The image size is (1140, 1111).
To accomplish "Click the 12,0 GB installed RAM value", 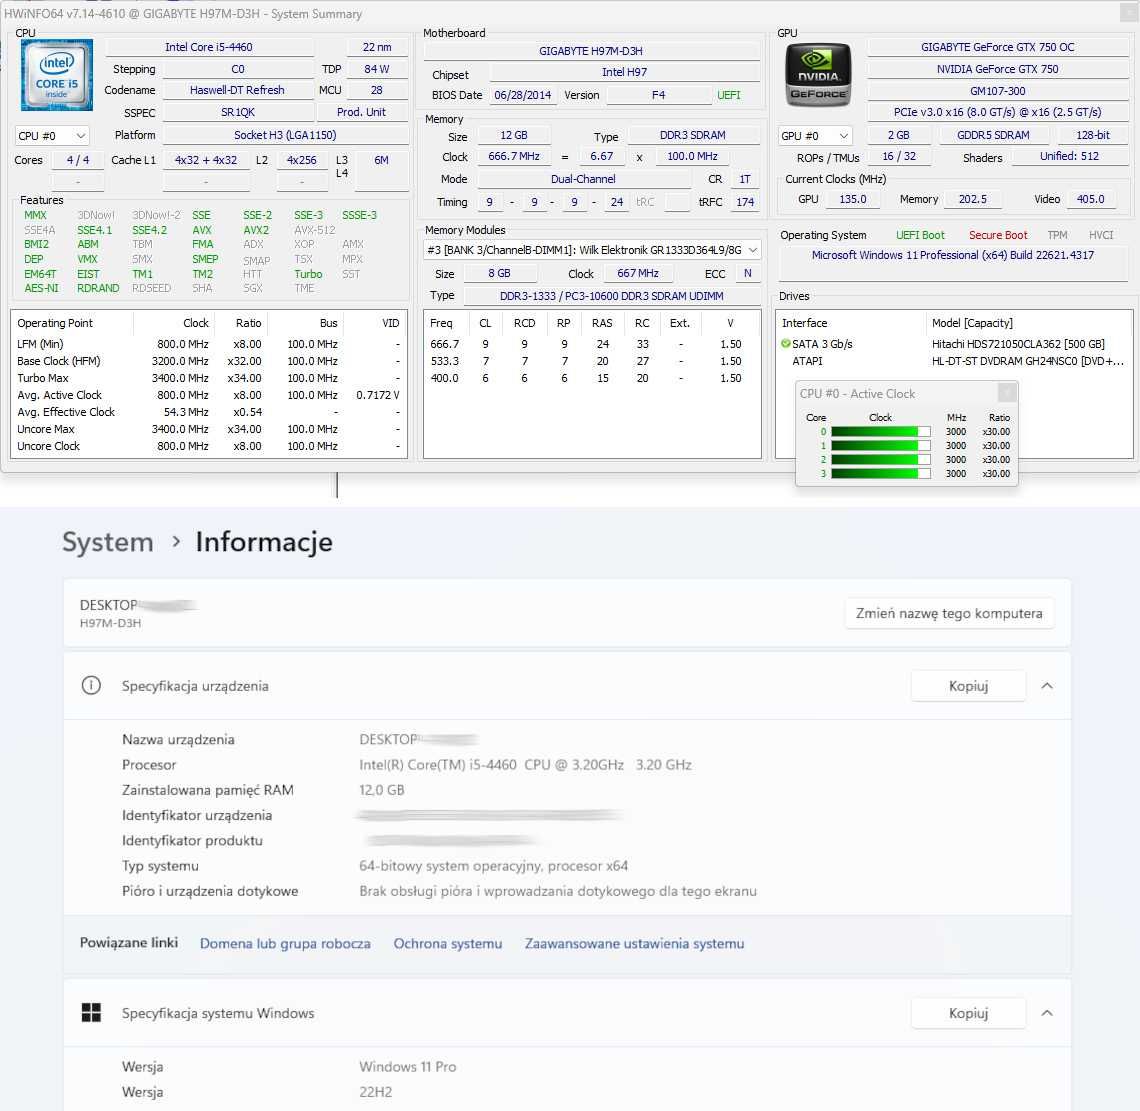I will point(382,790).
